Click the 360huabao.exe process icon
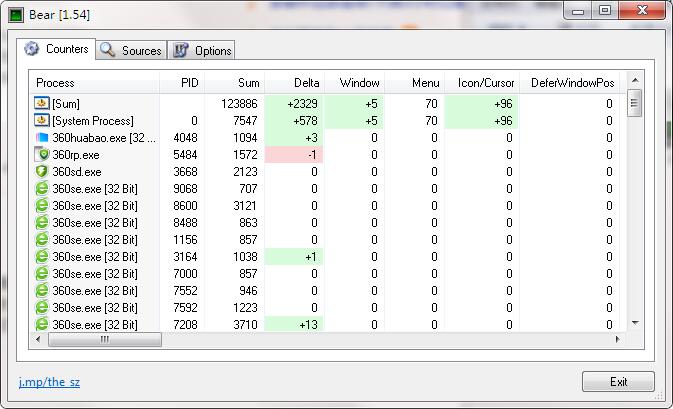Screen dimensions: 673x409 (42, 137)
